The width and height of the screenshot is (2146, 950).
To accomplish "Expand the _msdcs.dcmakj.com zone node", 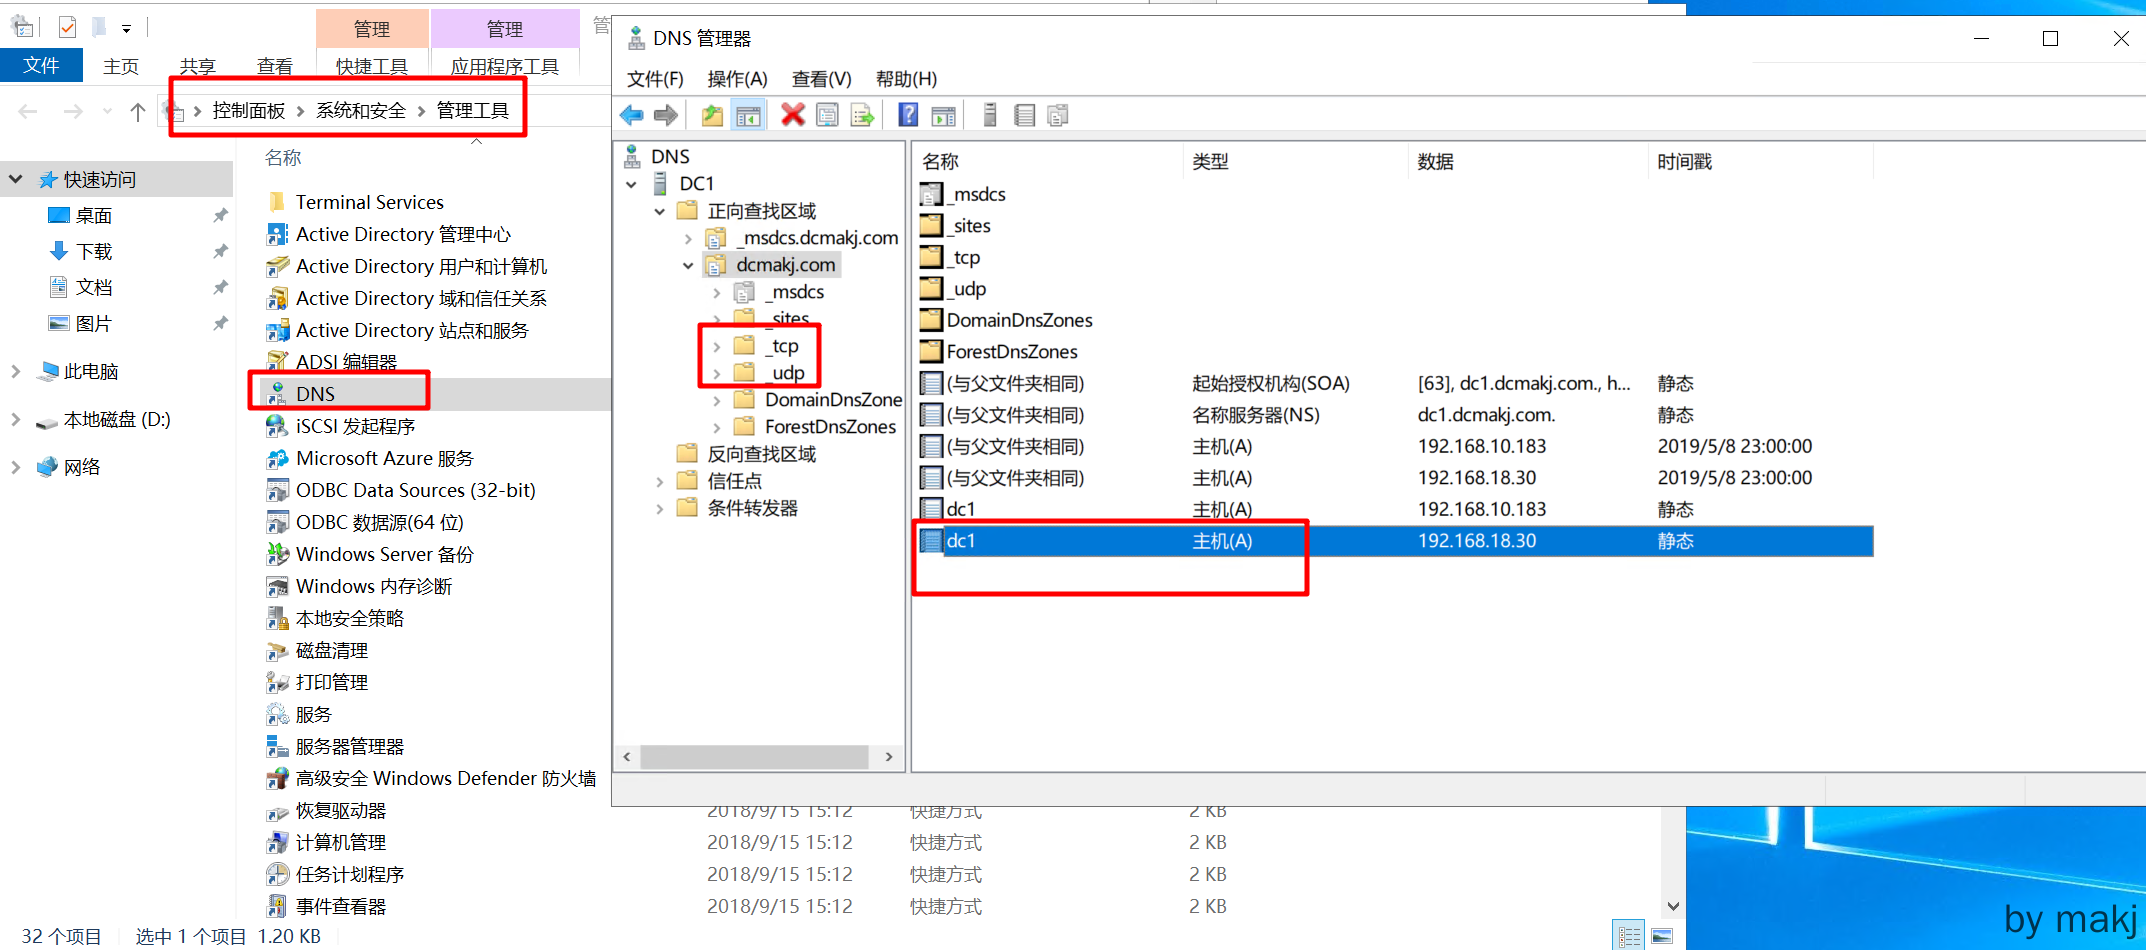I will pos(688,238).
